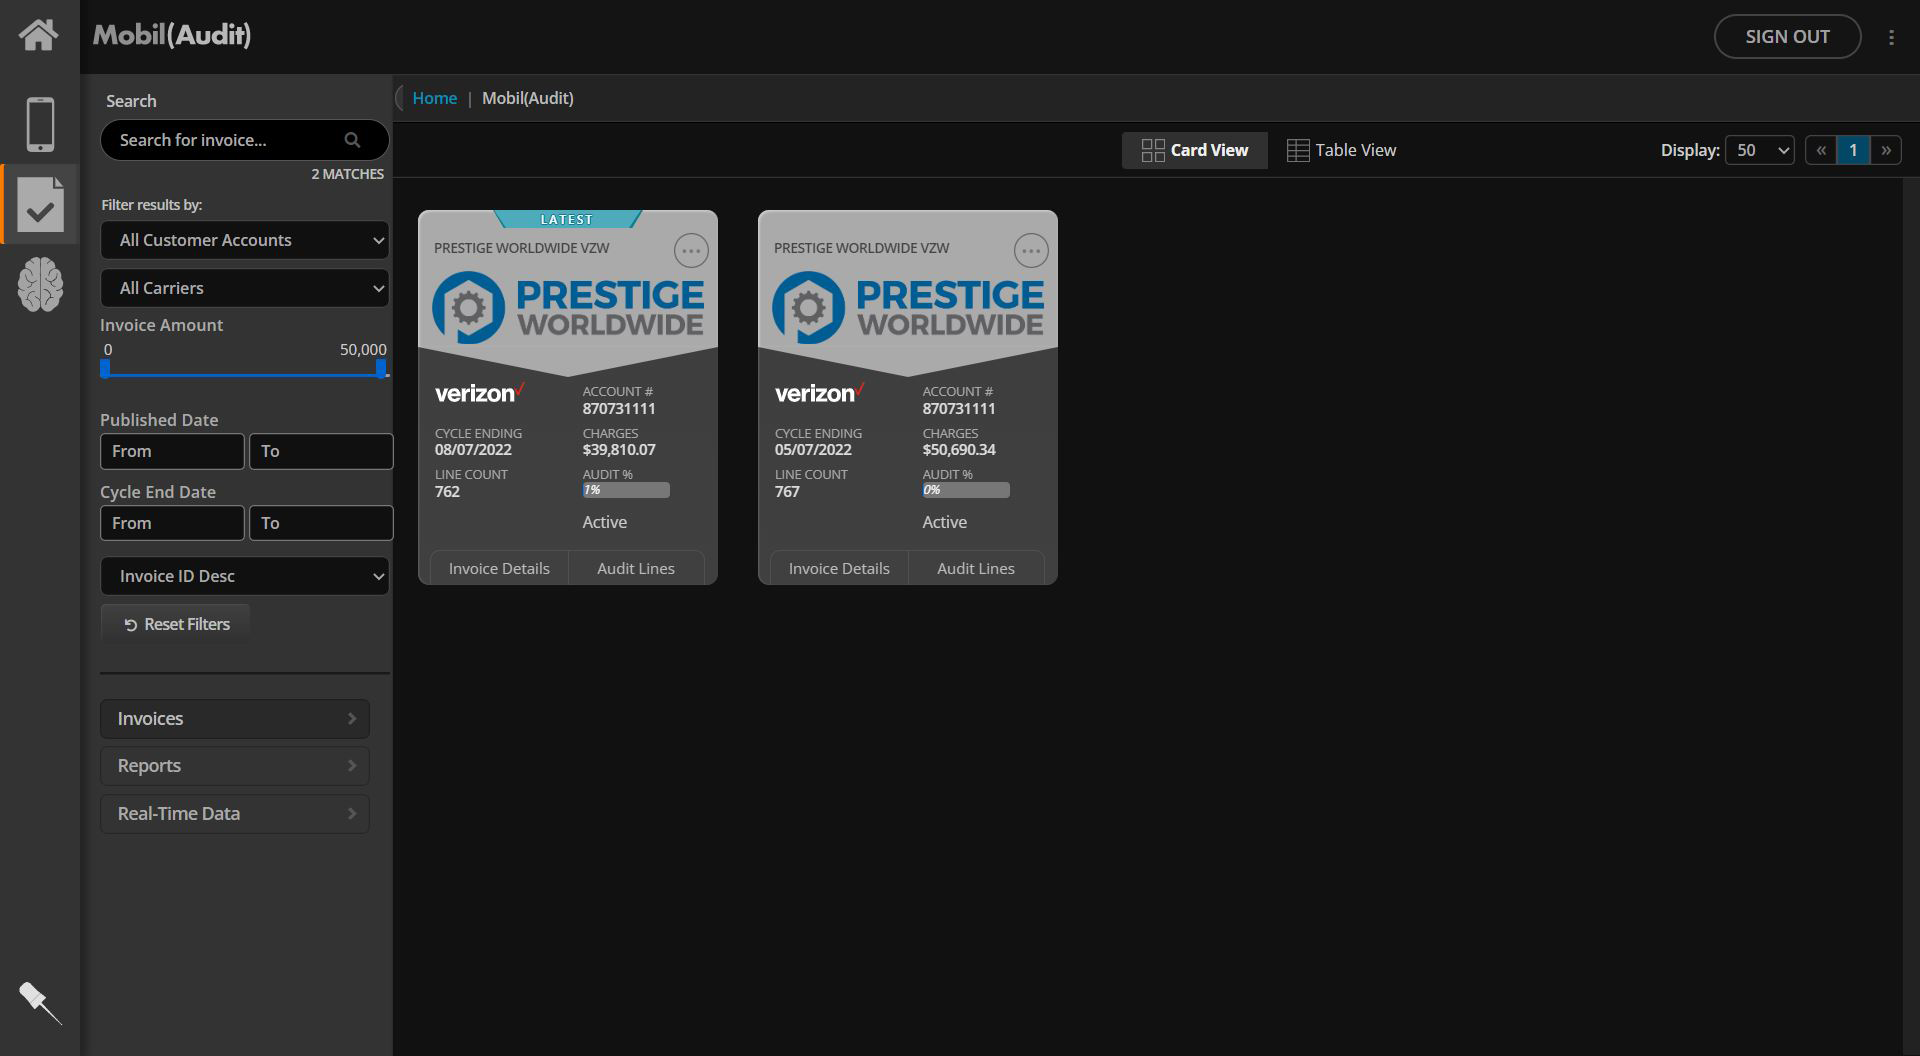This screenshot has width=1920, height=1056.
Task: Click audit progress bar showing 0%
Action: [966, 490]
